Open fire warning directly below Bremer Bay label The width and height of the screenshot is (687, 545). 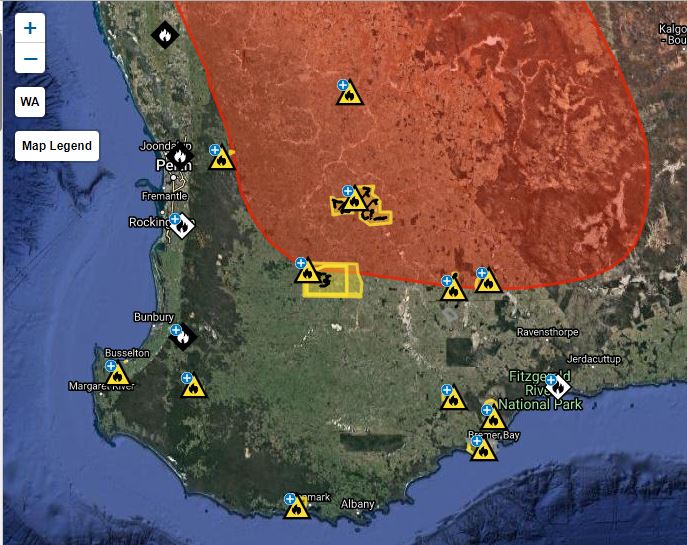[483, 449]
